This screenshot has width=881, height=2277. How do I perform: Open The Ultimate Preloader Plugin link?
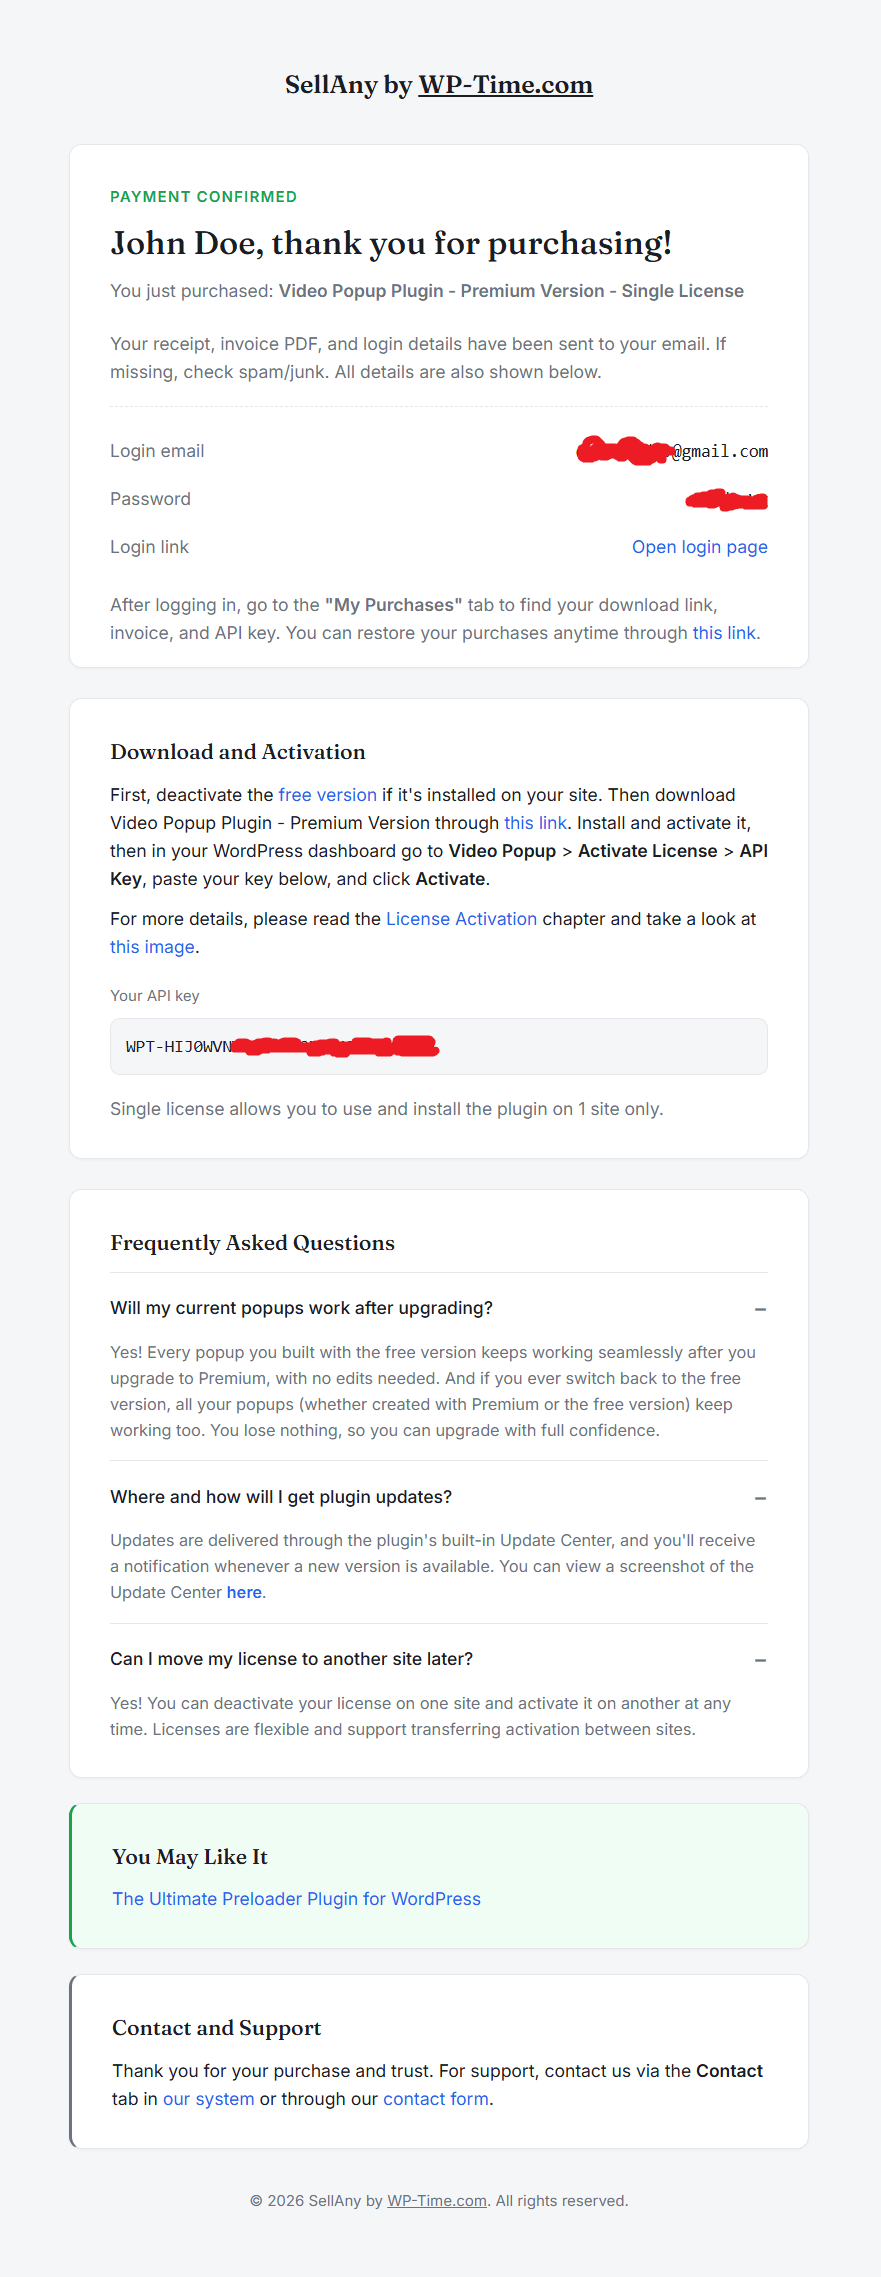(x=296, y=1899)
